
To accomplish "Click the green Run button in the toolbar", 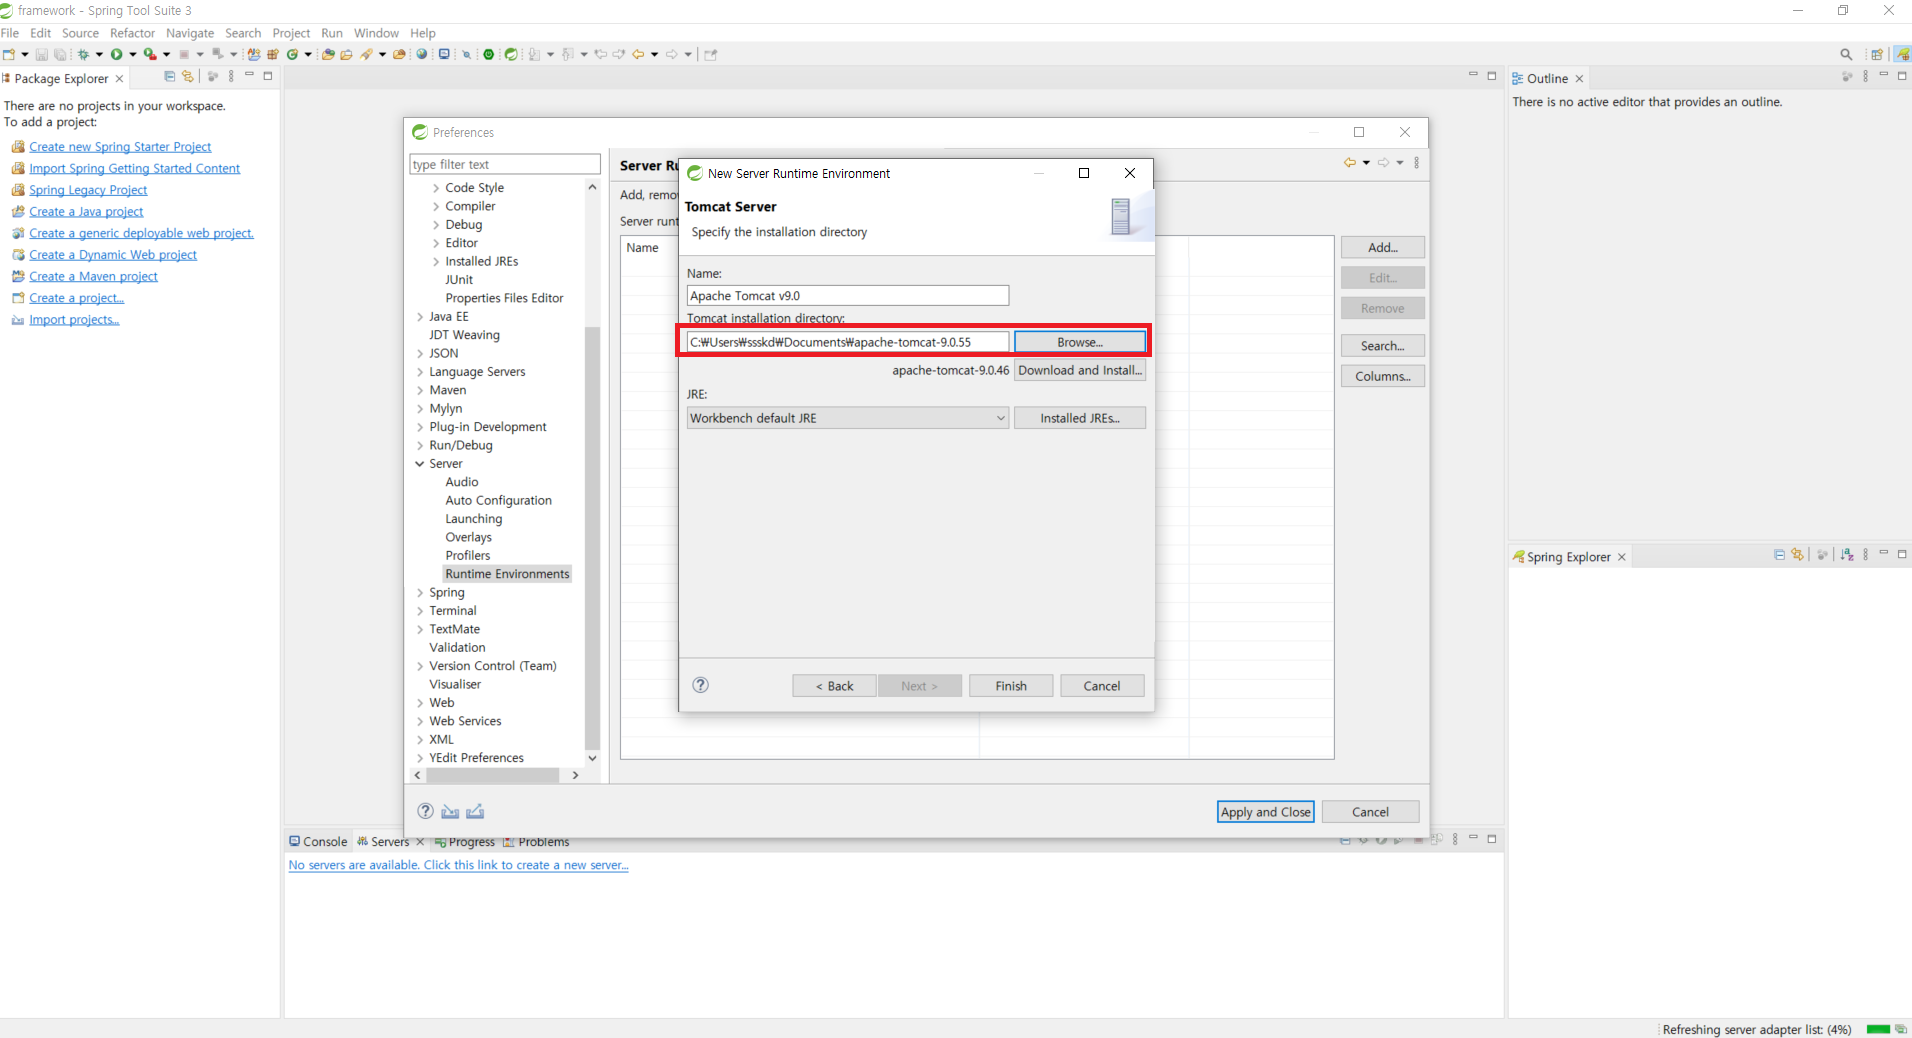I will pos(116,54).
